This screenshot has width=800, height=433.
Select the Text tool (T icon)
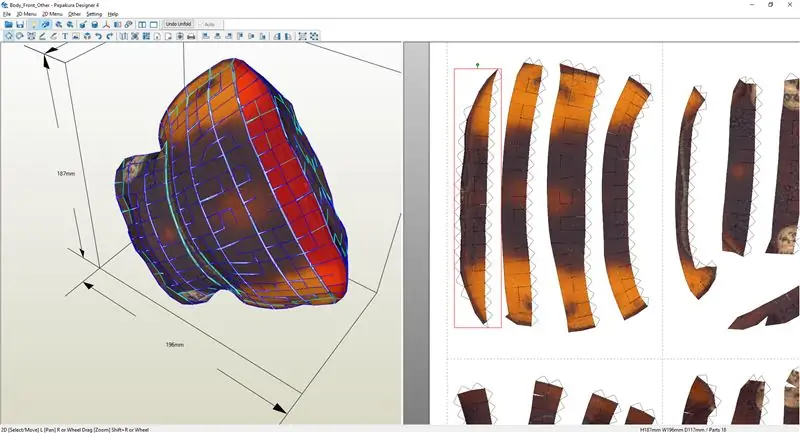tap(65, 36)
